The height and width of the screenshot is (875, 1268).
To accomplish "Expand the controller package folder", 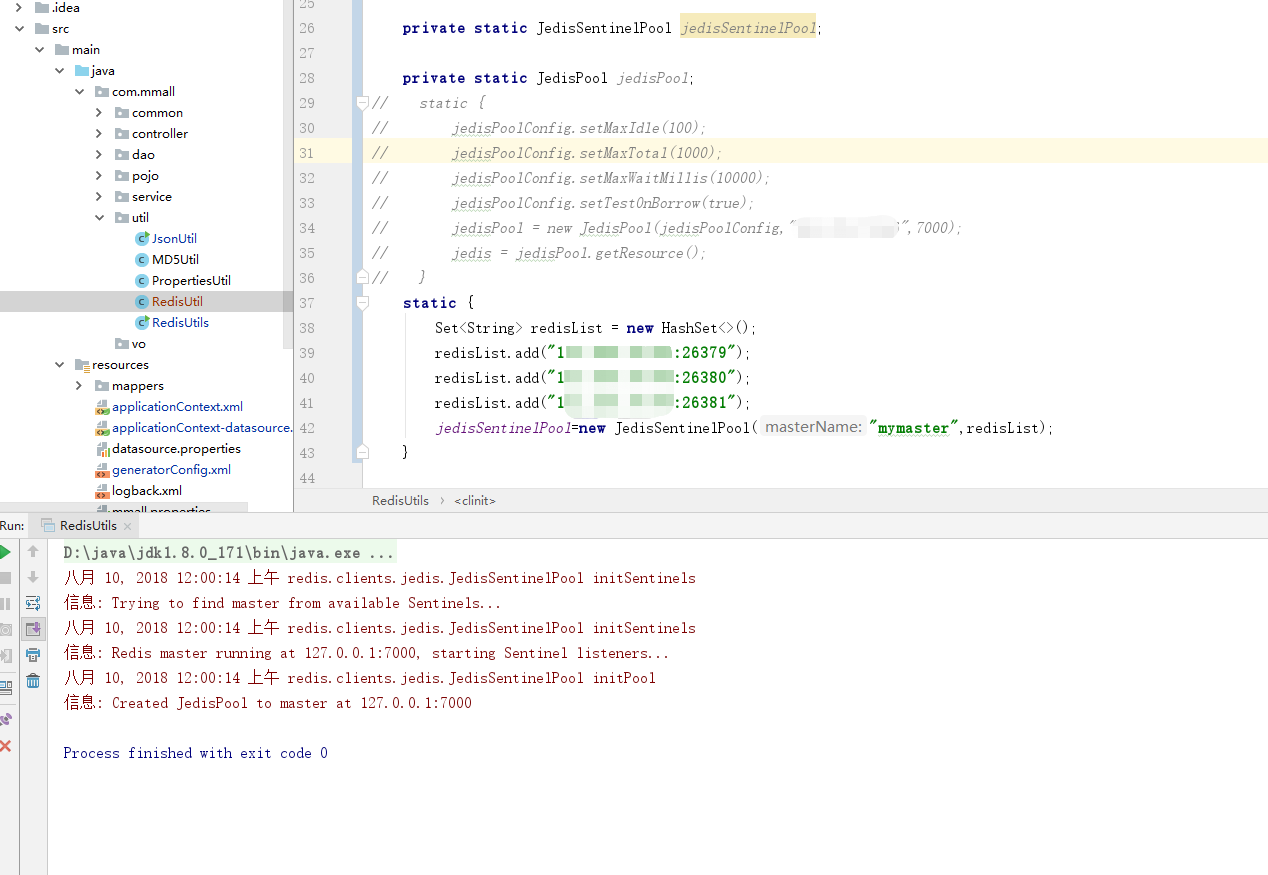I will coord(99,134).
